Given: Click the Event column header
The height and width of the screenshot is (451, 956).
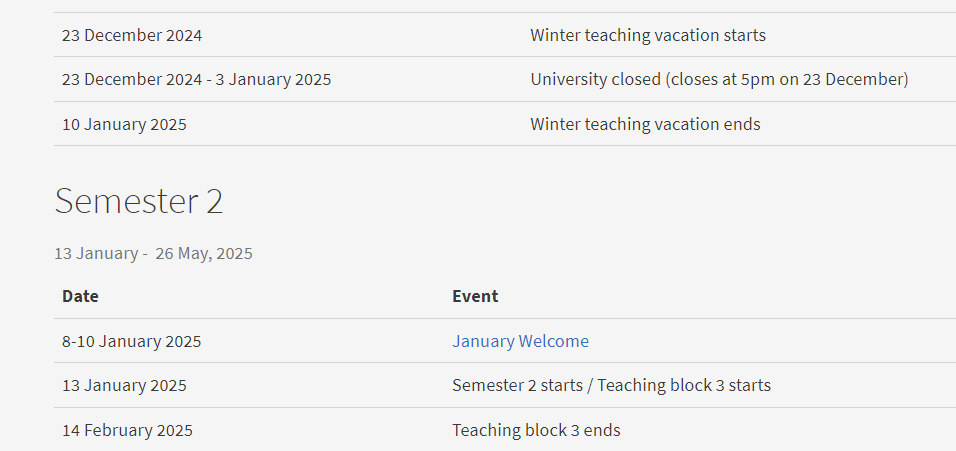Looking at the screenshot, I should (475, 296).
